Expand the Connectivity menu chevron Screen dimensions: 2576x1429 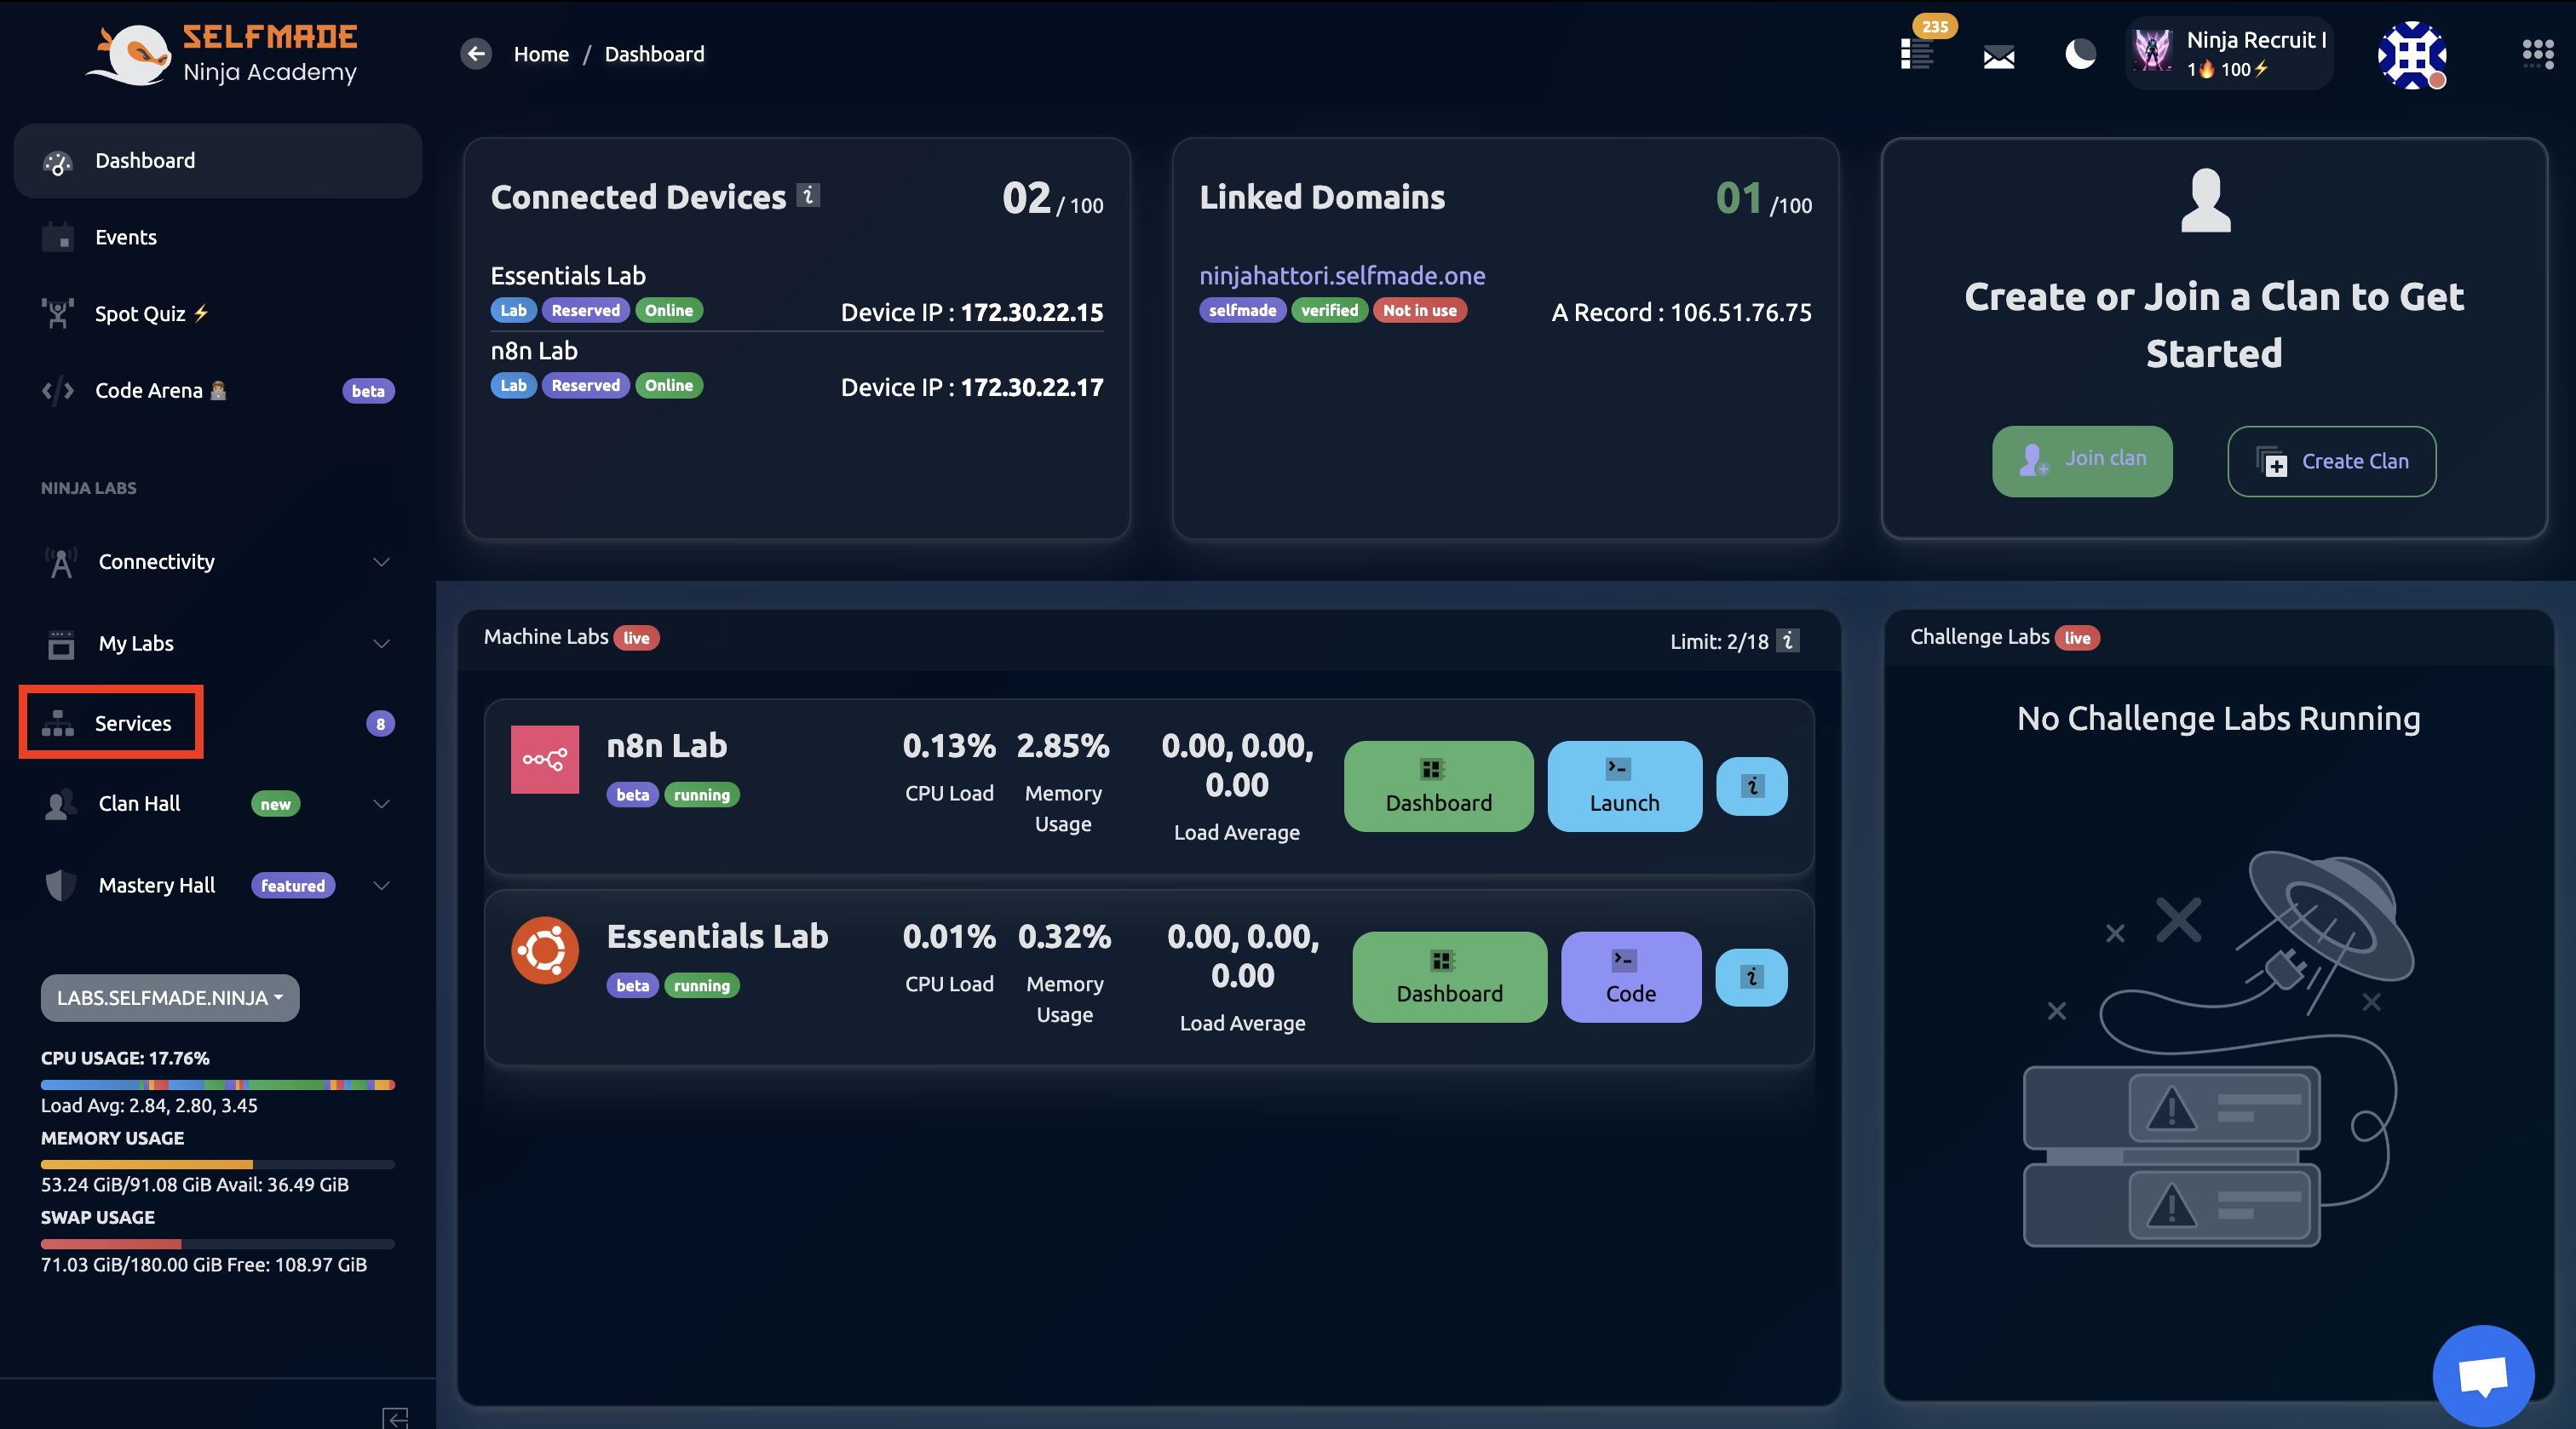pos(381,562)
